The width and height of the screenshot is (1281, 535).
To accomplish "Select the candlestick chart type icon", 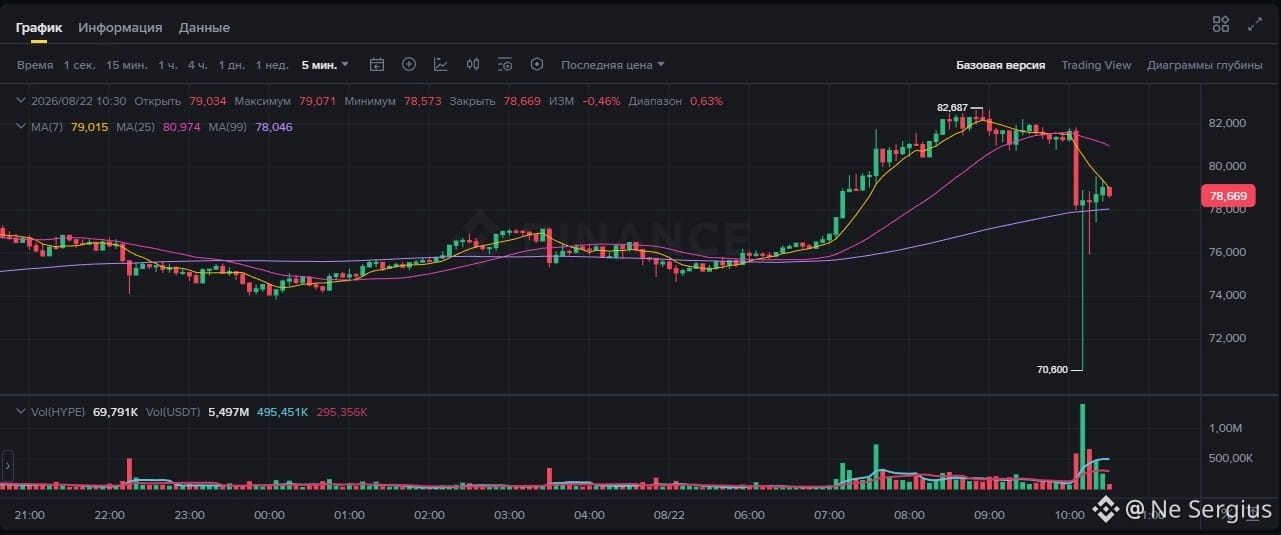I will click(x=473, y=65).
